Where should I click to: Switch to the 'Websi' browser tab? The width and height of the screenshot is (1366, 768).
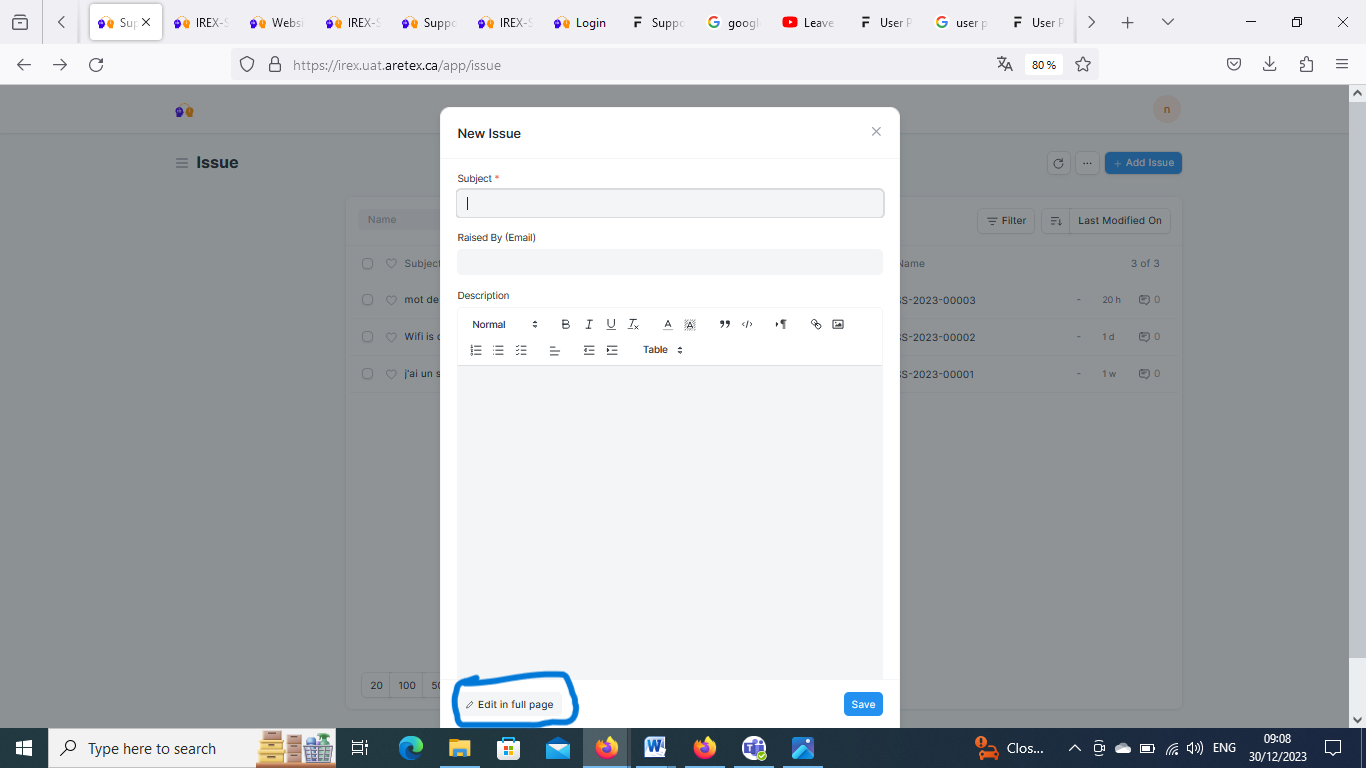click(277, 22)
